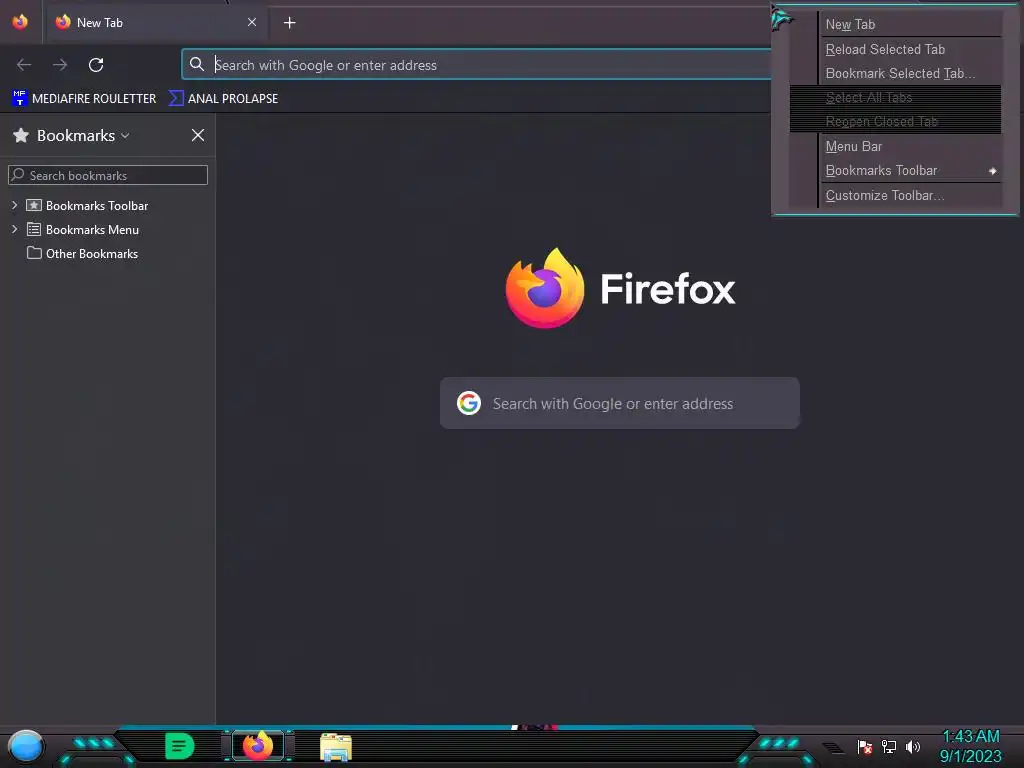Click the network tray icon

[889, 746]
